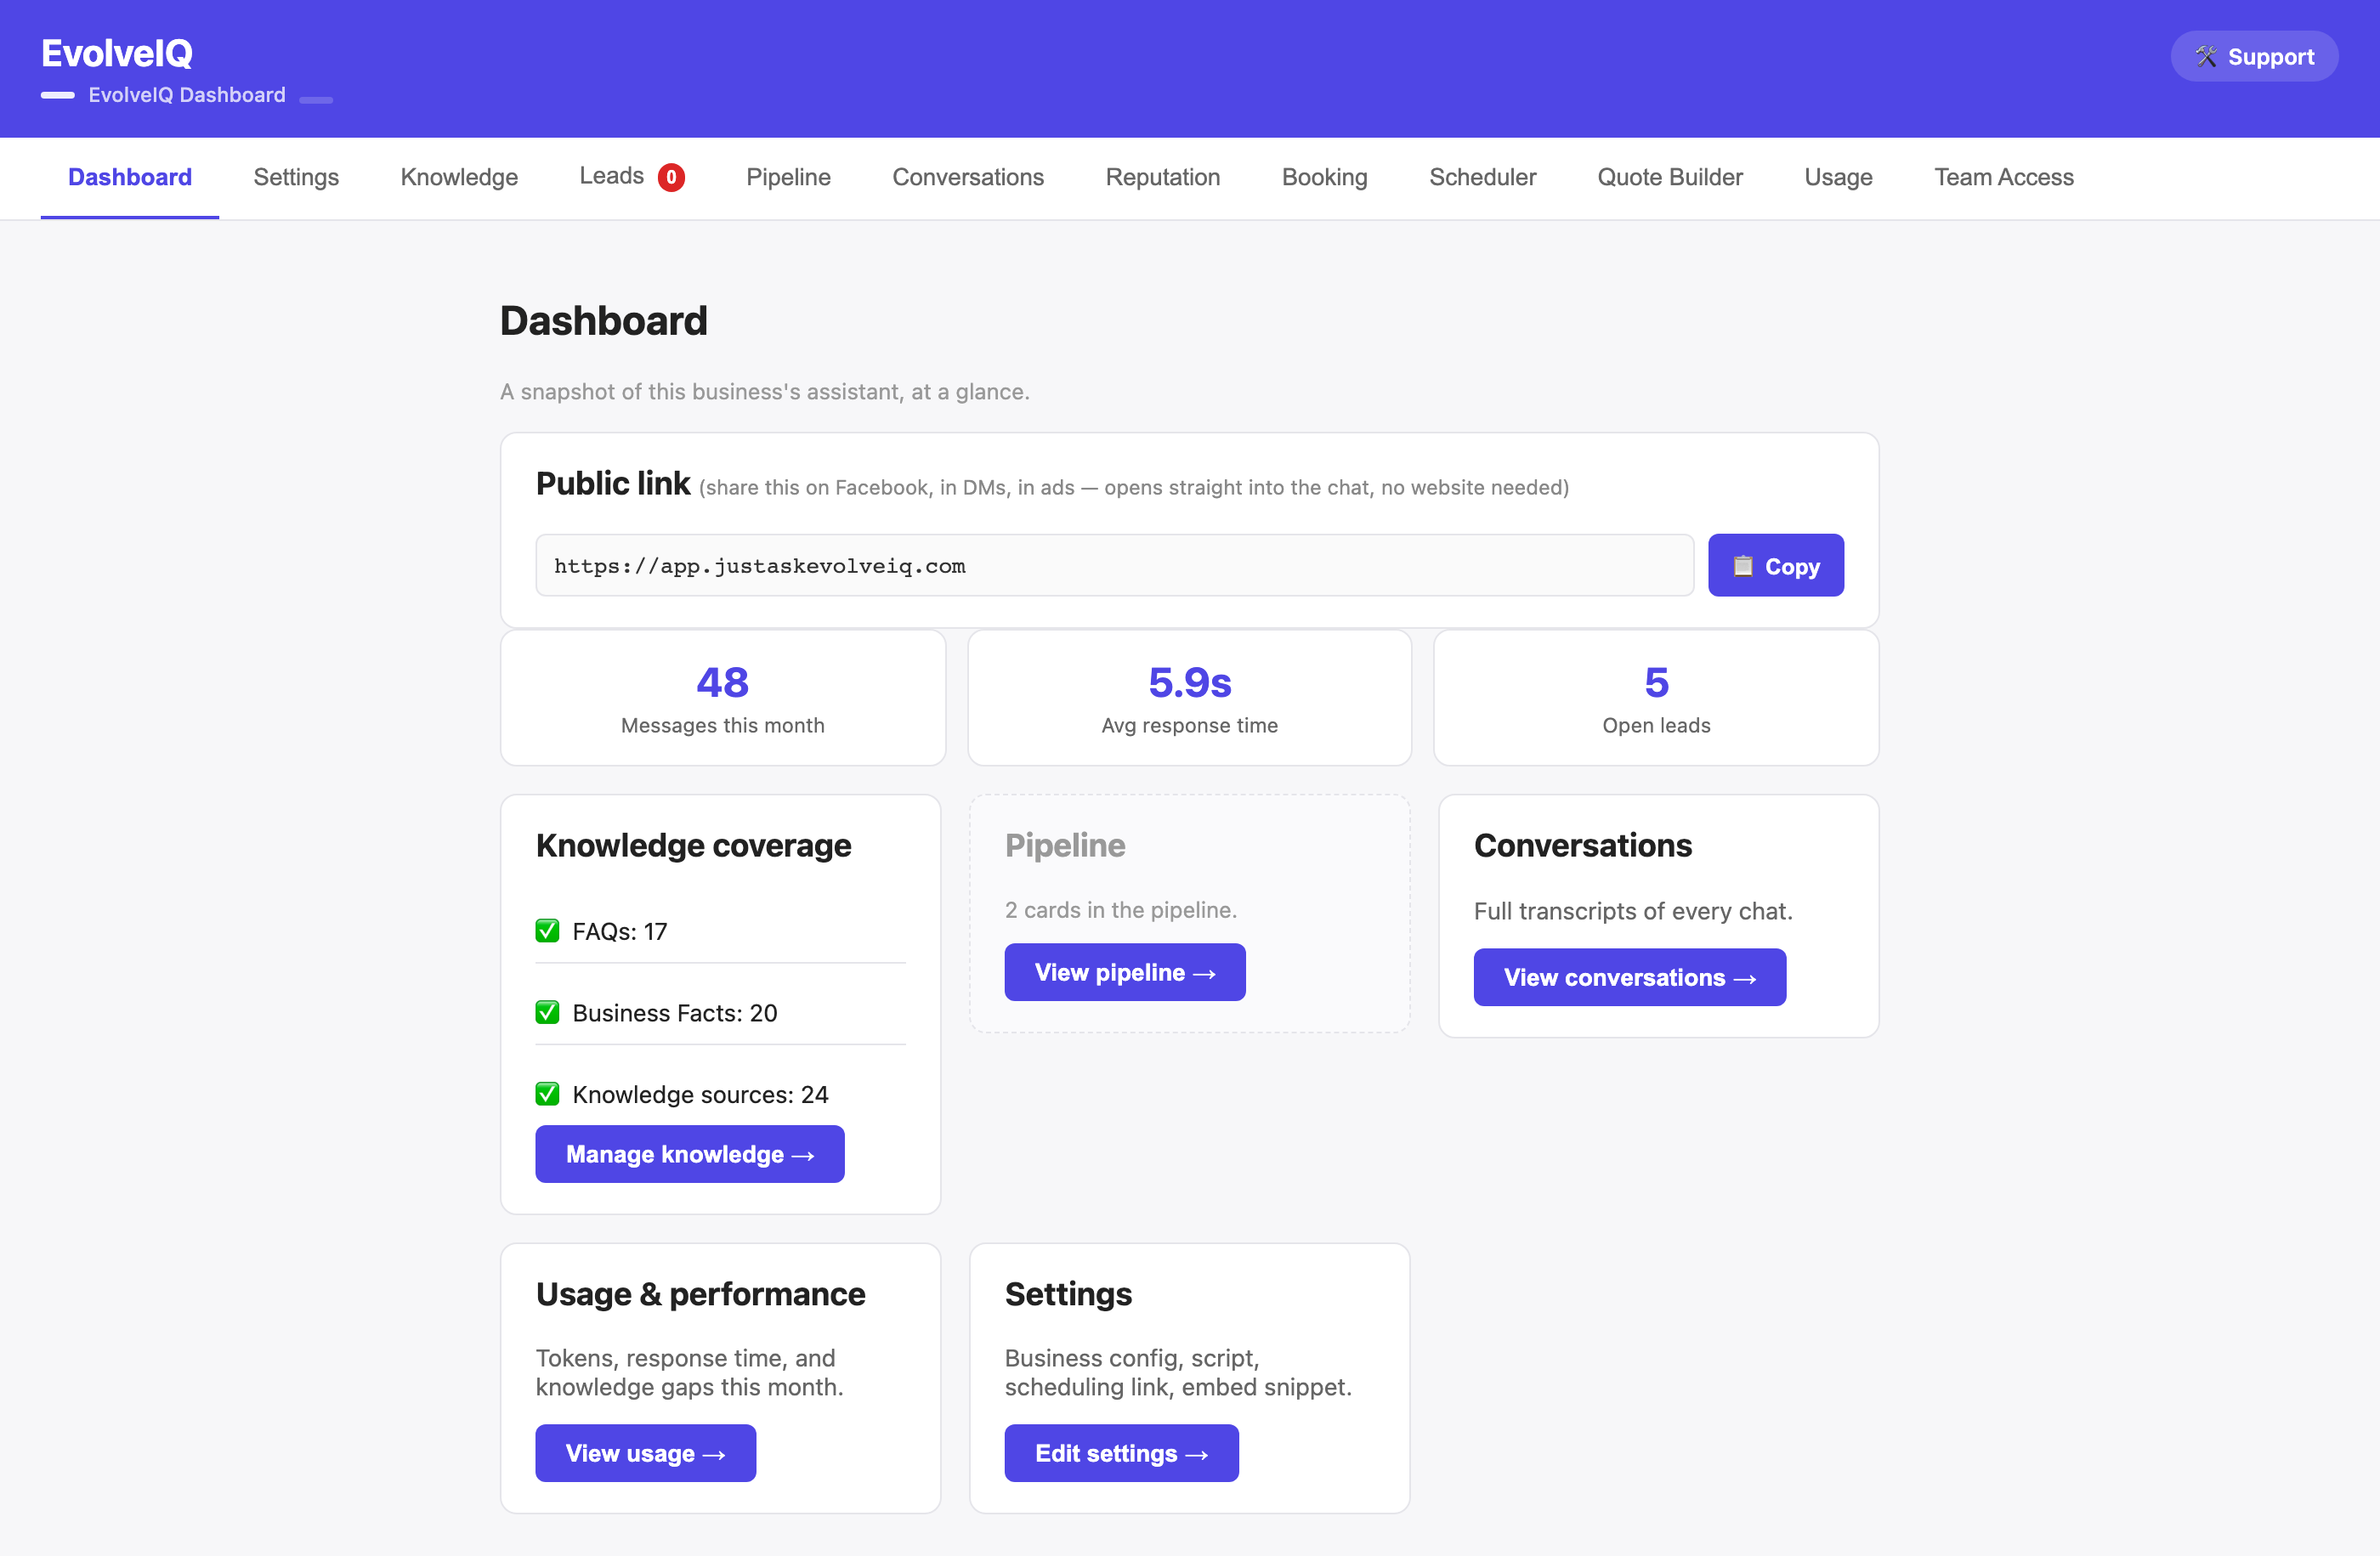Click the Usage & performance heading
Screen dimensions: 2380x1556
pyautogui.click(x=700, y=1295)
